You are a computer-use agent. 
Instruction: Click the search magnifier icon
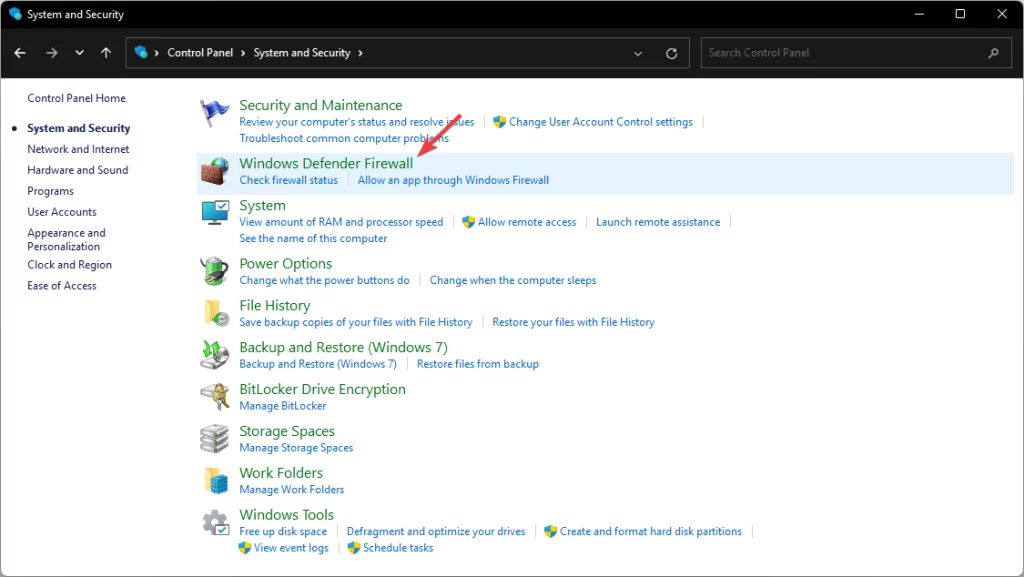click(992, 52)
